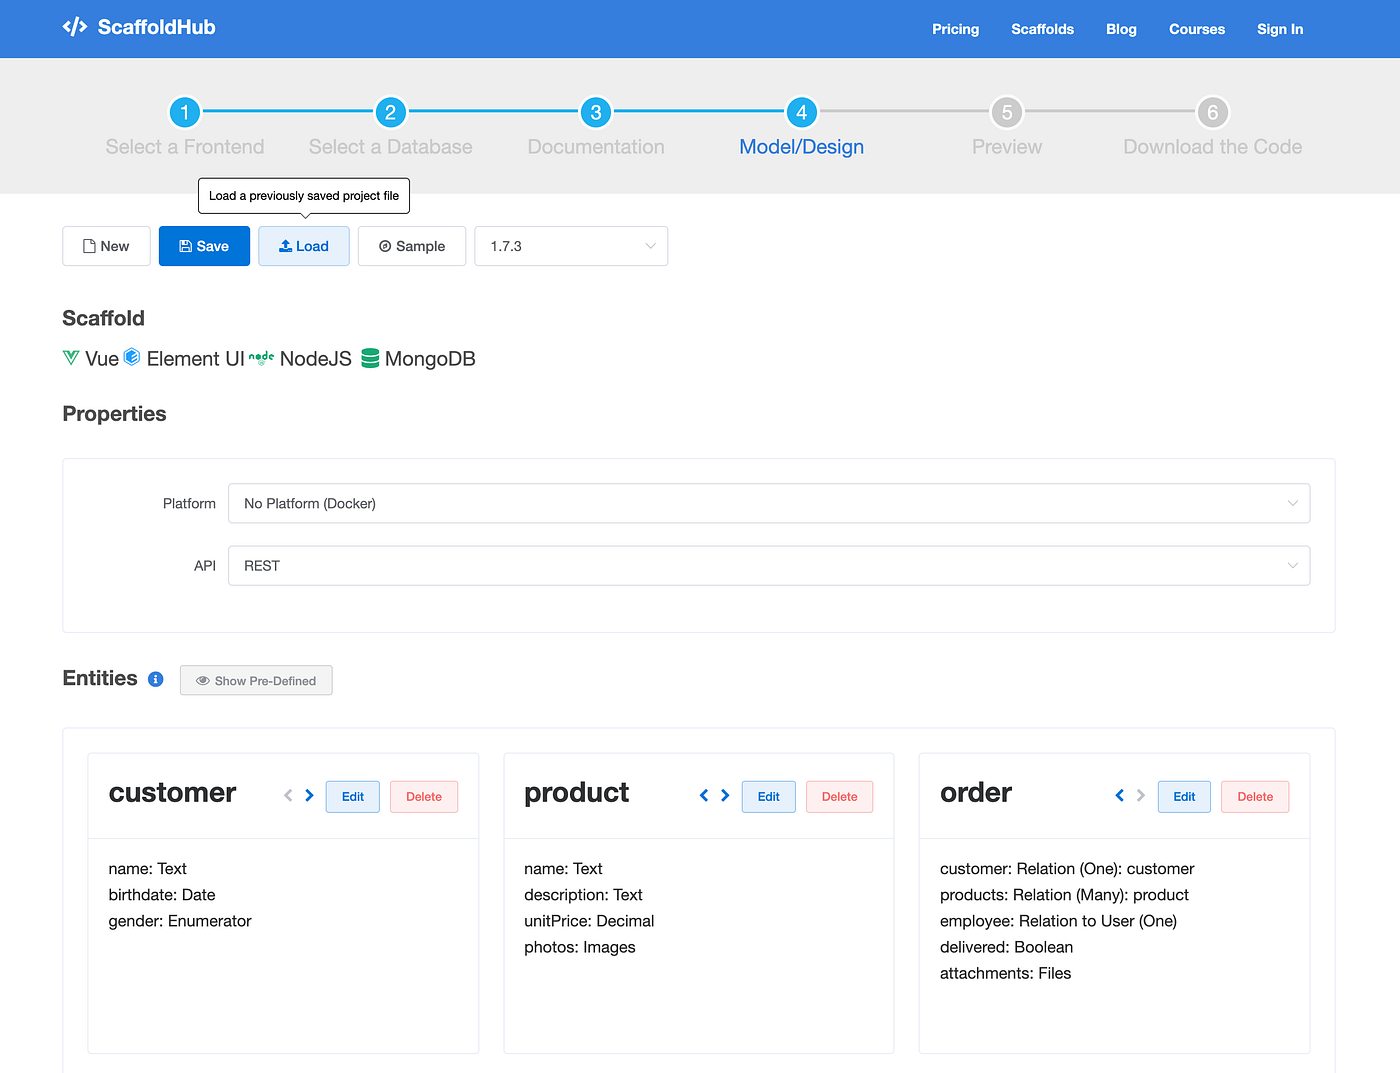This screenshot has width=1400, height=1073.
Task: Click the info icon beside Entities
Action: tap(155, 679)
